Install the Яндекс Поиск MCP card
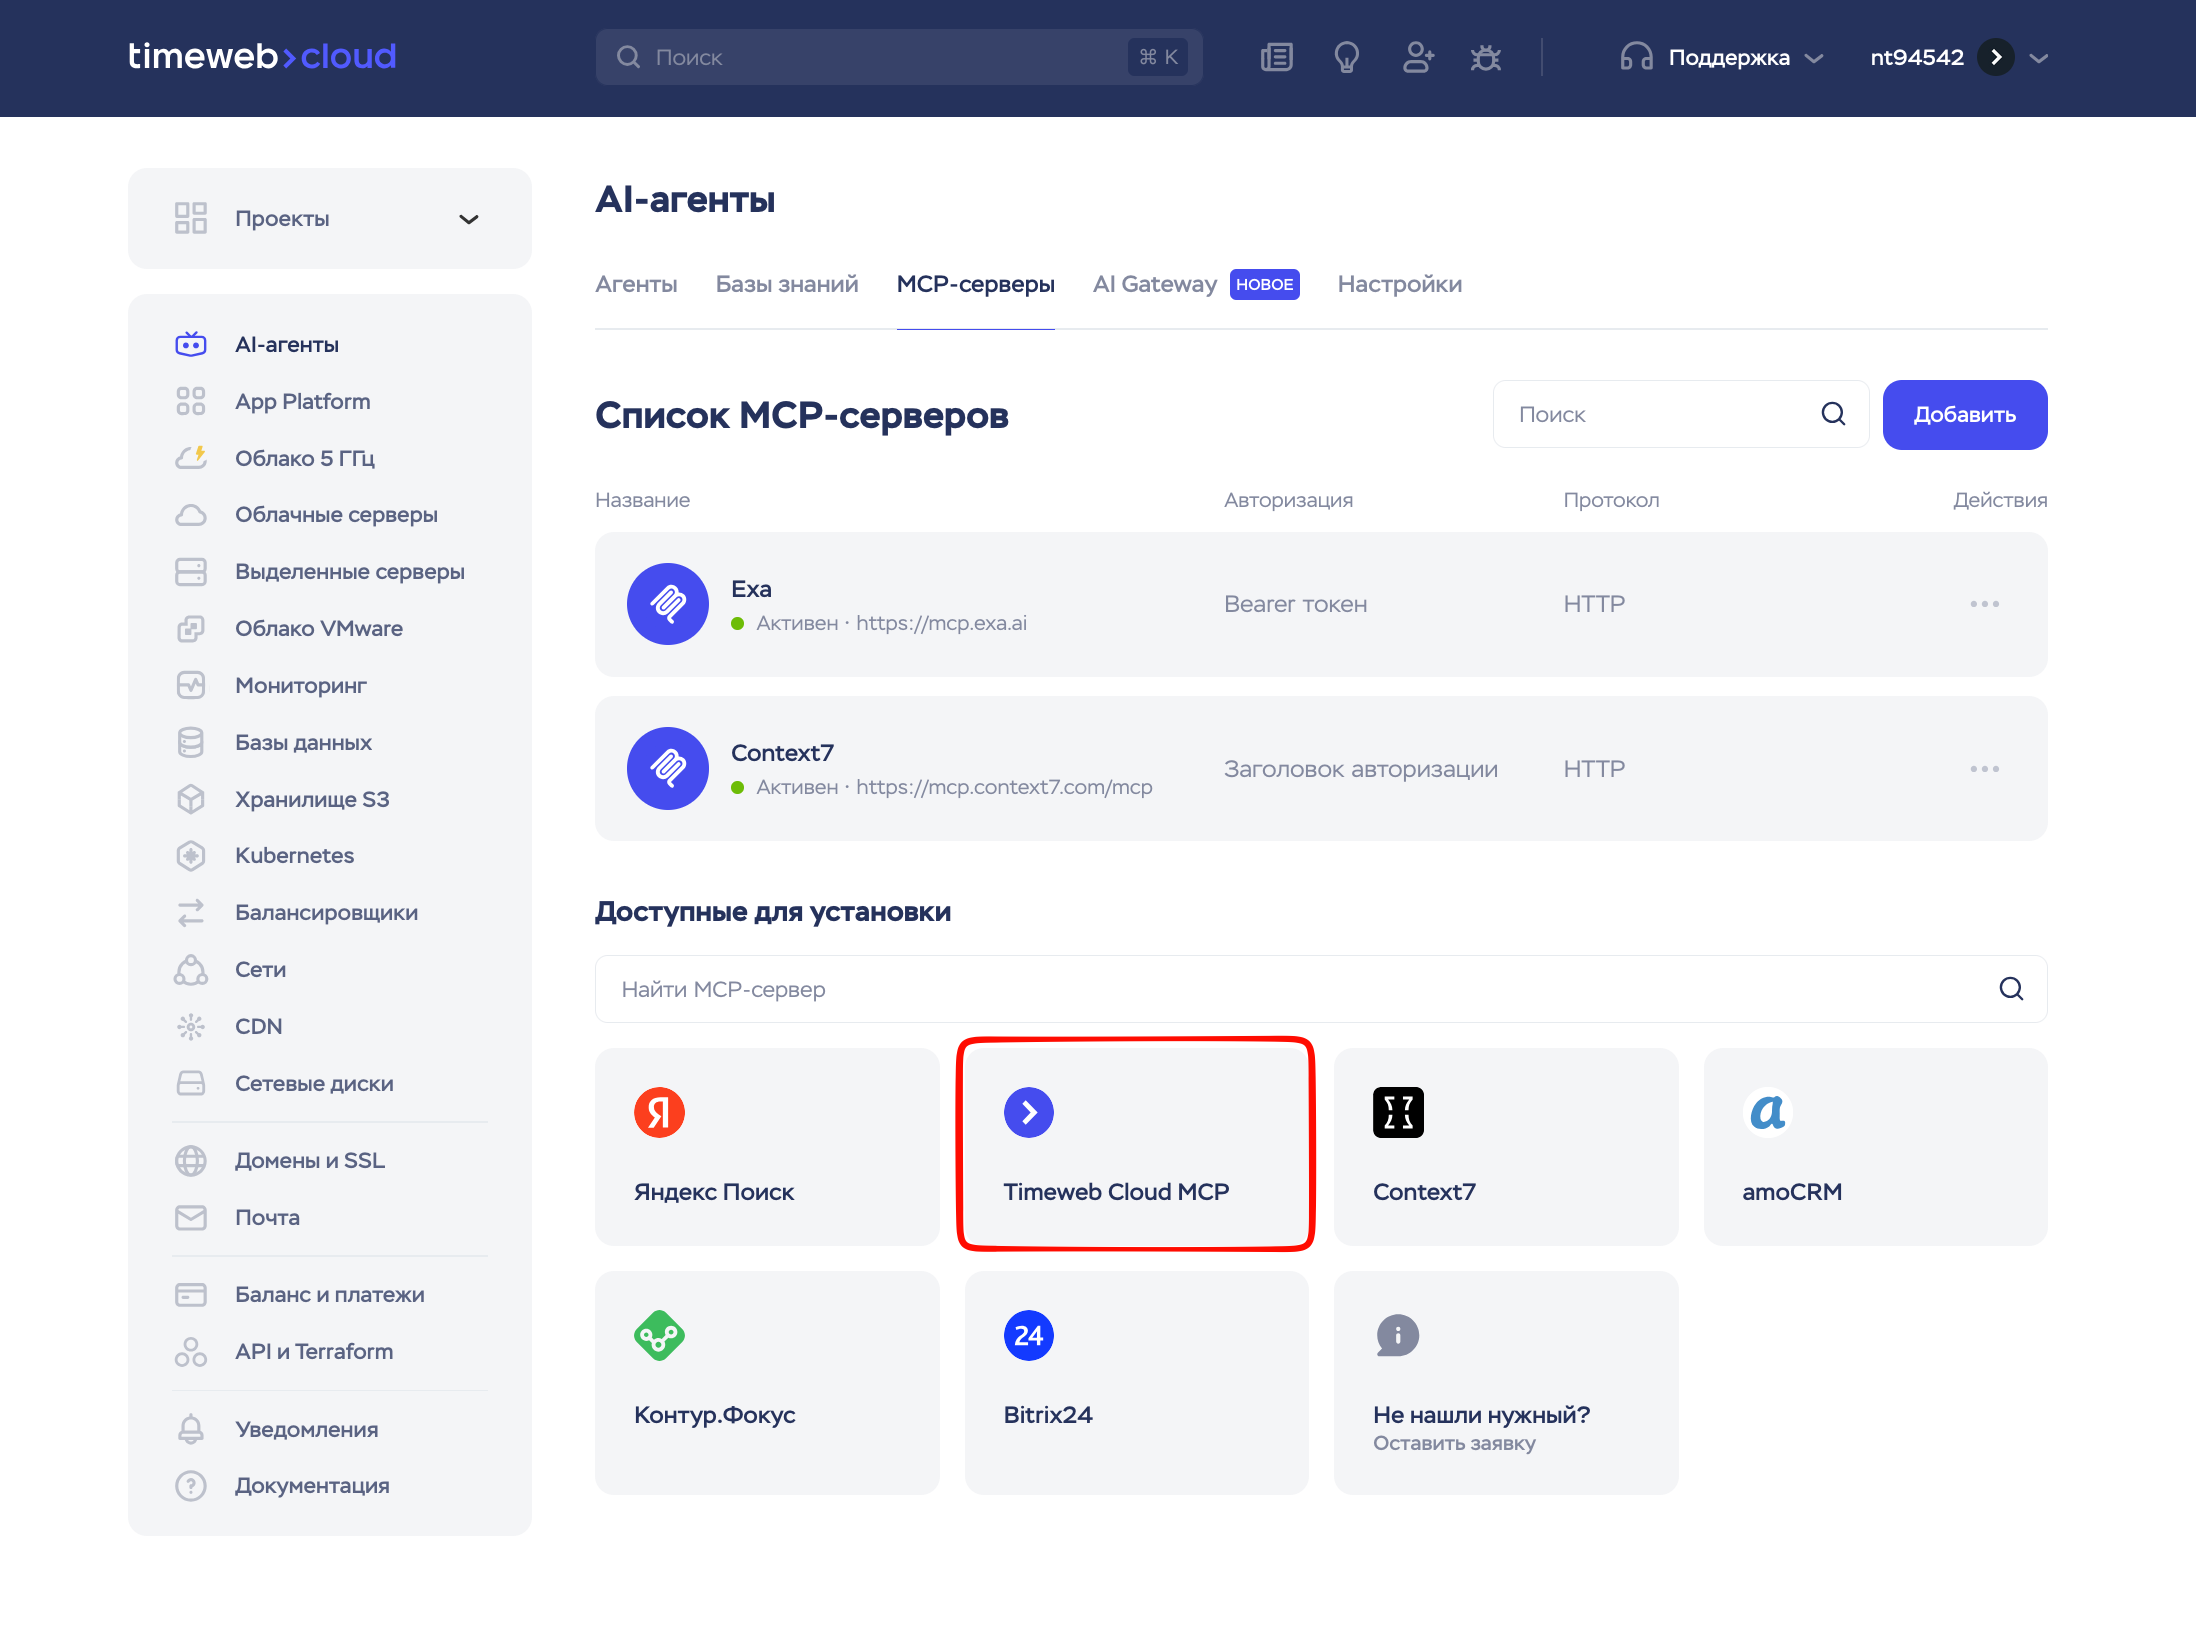This screenshot has height=1652, width=2196. [x=767, y=1146]
